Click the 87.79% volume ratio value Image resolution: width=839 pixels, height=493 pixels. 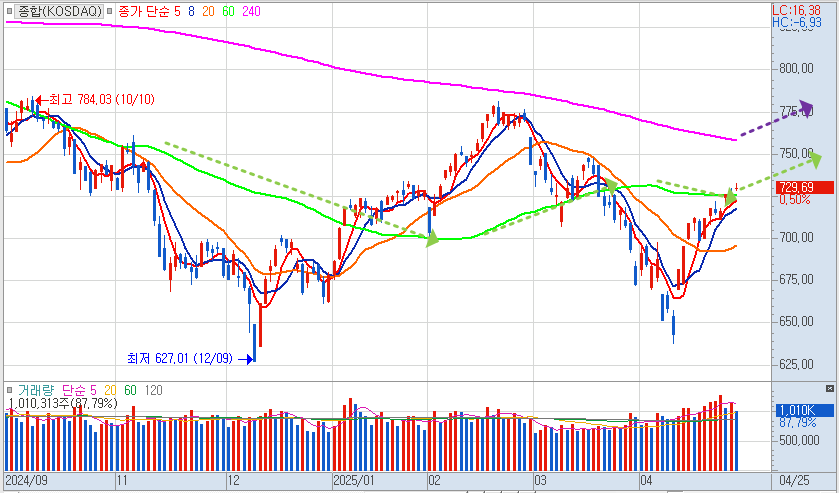[798, 423]
